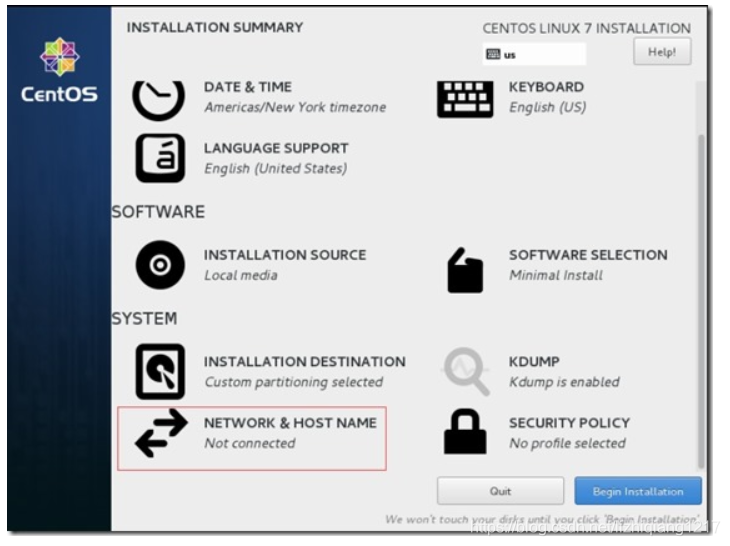Click 'English (United States)' status text
This screenshot has width=730, height=546.
(276, 169)
